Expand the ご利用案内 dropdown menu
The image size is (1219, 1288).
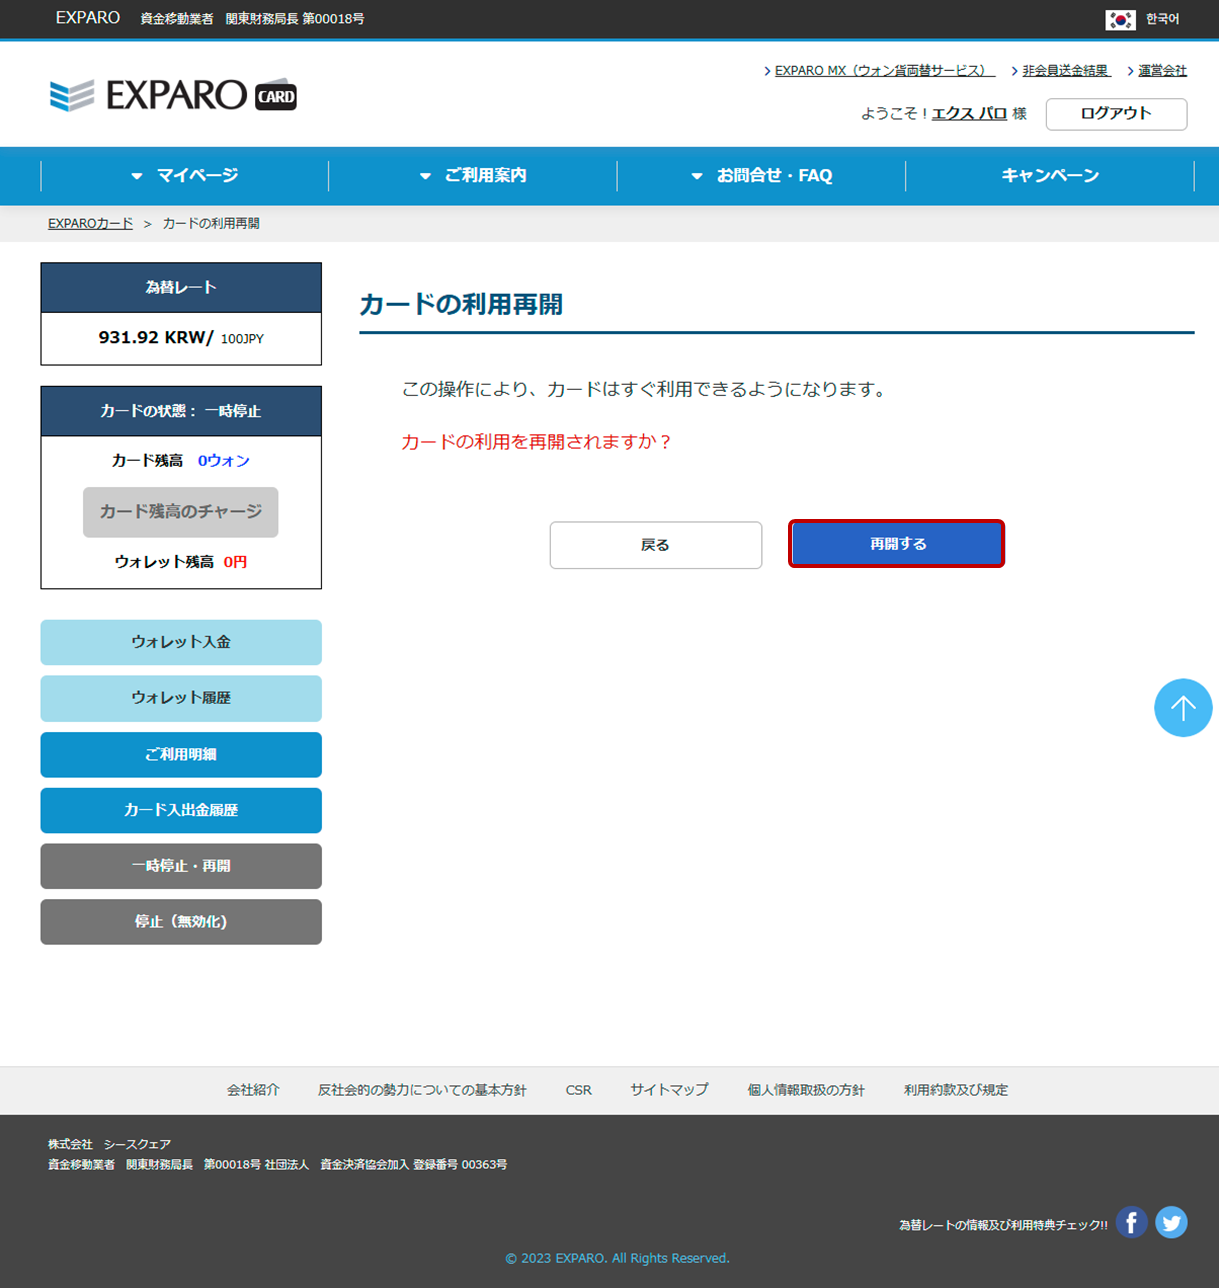coord(473,176)
